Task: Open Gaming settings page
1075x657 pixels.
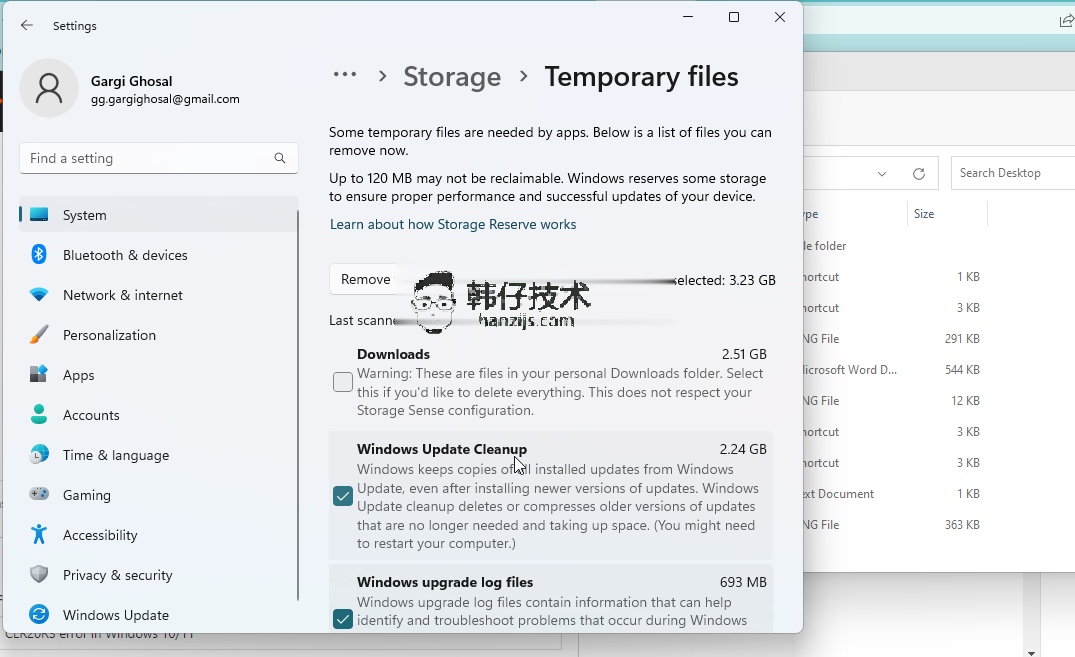Action: (x=158, y=494)
